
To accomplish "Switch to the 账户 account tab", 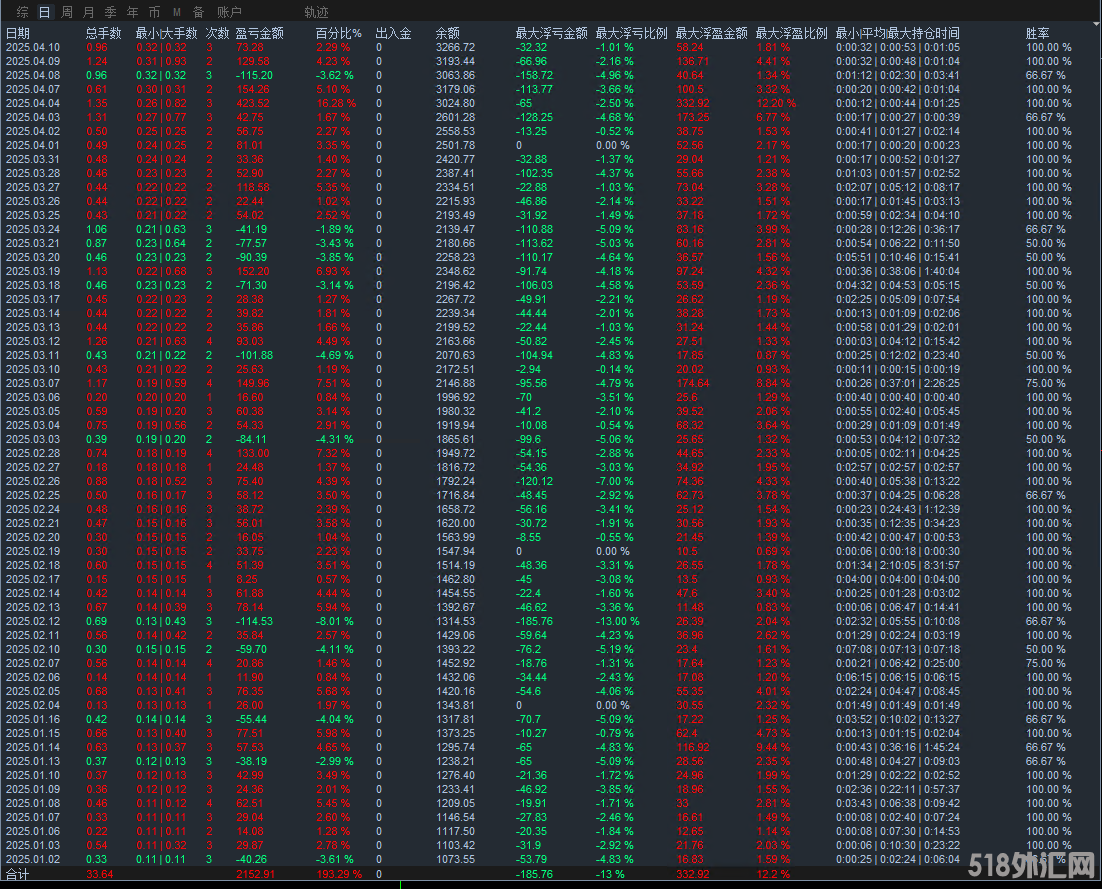I will tap(229, 12).
